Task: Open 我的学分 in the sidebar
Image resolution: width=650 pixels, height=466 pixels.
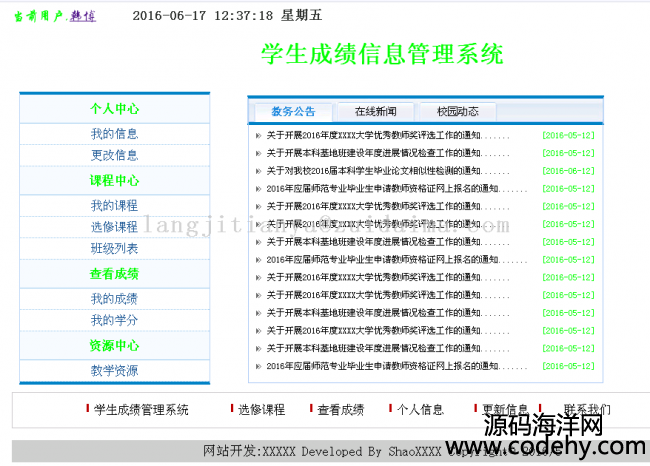Action: 114,320
